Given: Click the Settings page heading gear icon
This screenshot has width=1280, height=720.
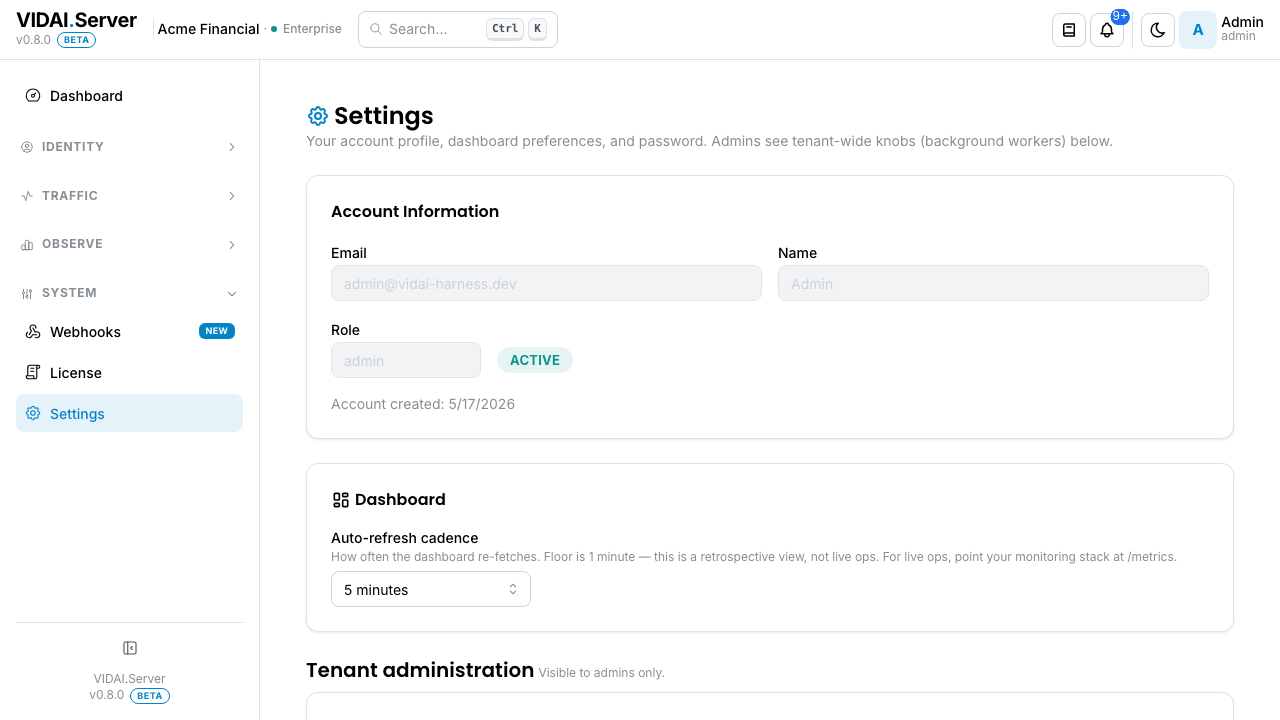Looking at the screenshot, I should tap(318, 116).
